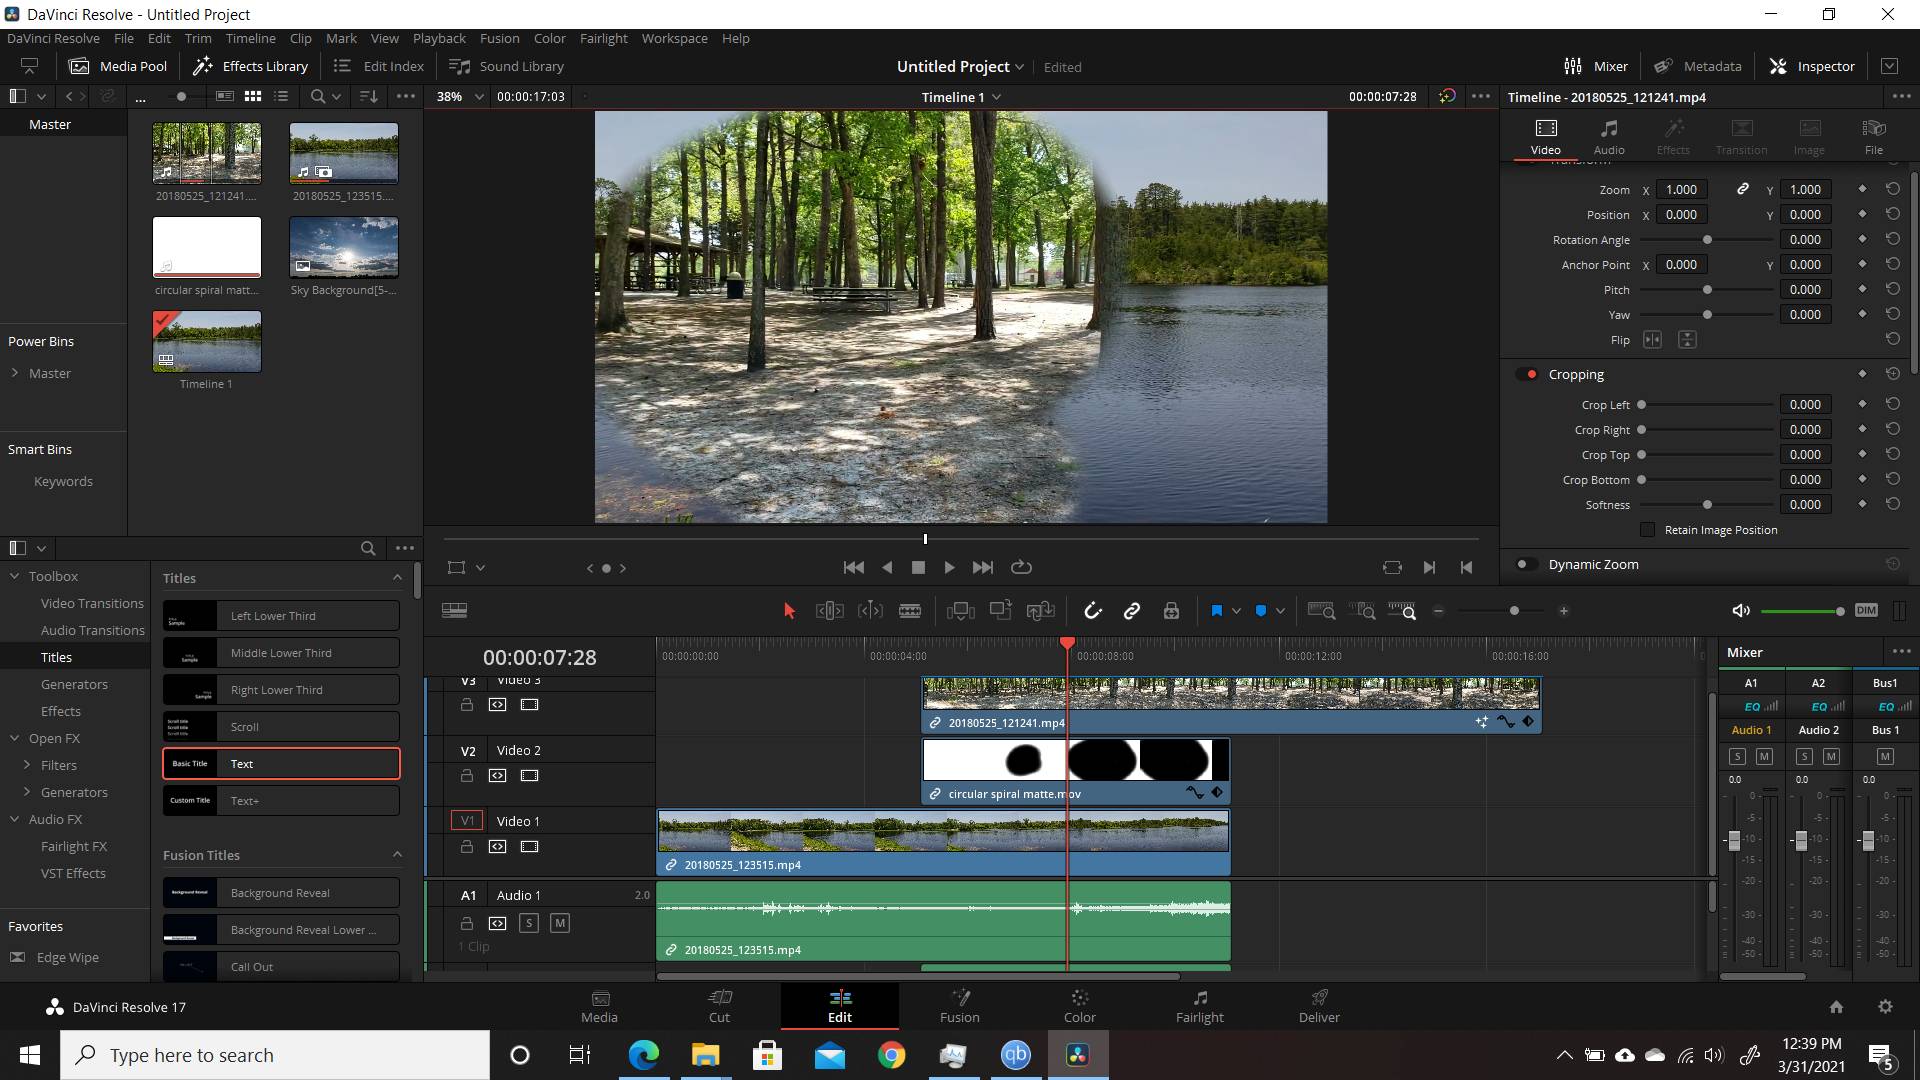Image resolution: width=1920 pixels, height=1080 pixels.
Task: Click Detail Zoom icon
Action: (1362, 611)
